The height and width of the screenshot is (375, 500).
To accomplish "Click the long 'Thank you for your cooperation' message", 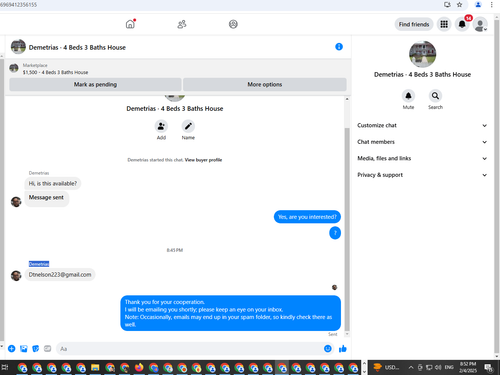I will click(x=230, y=313).
